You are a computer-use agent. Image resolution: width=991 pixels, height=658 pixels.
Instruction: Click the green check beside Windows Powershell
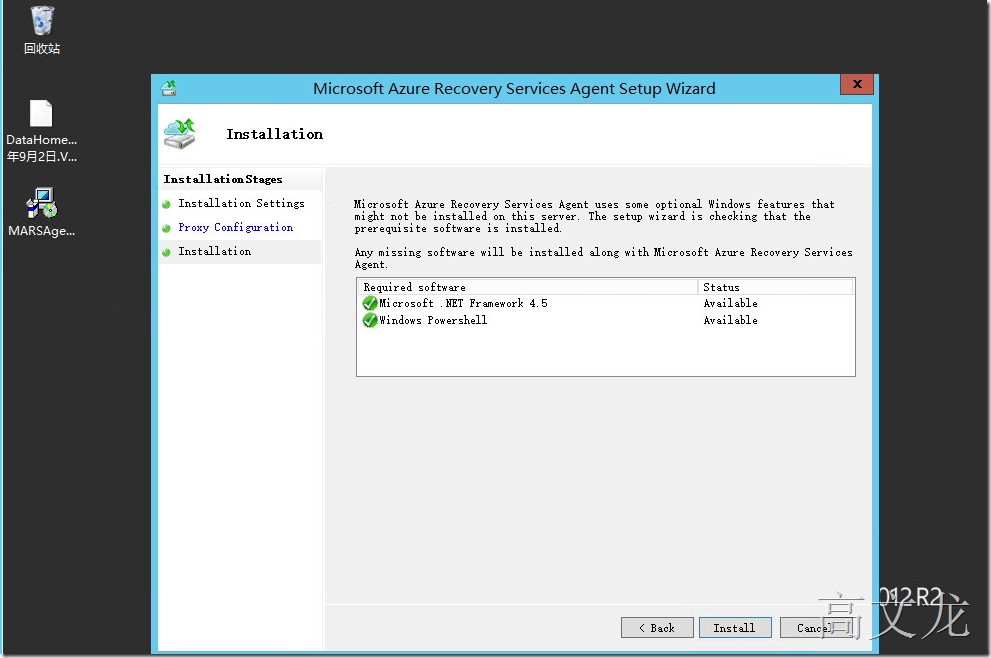(370, 320)
